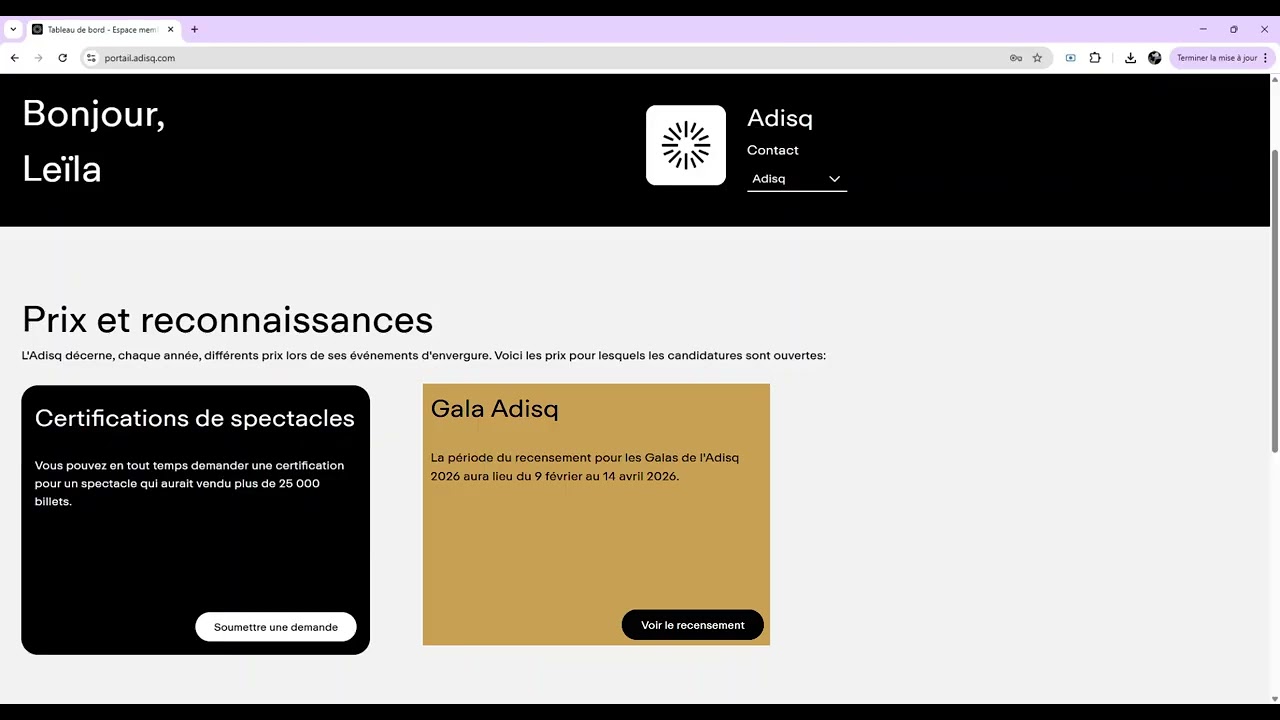Viewport: 1280px width, 720px height.
Task: Open the Adisq contact dropdown
Action: pos(796,179)
